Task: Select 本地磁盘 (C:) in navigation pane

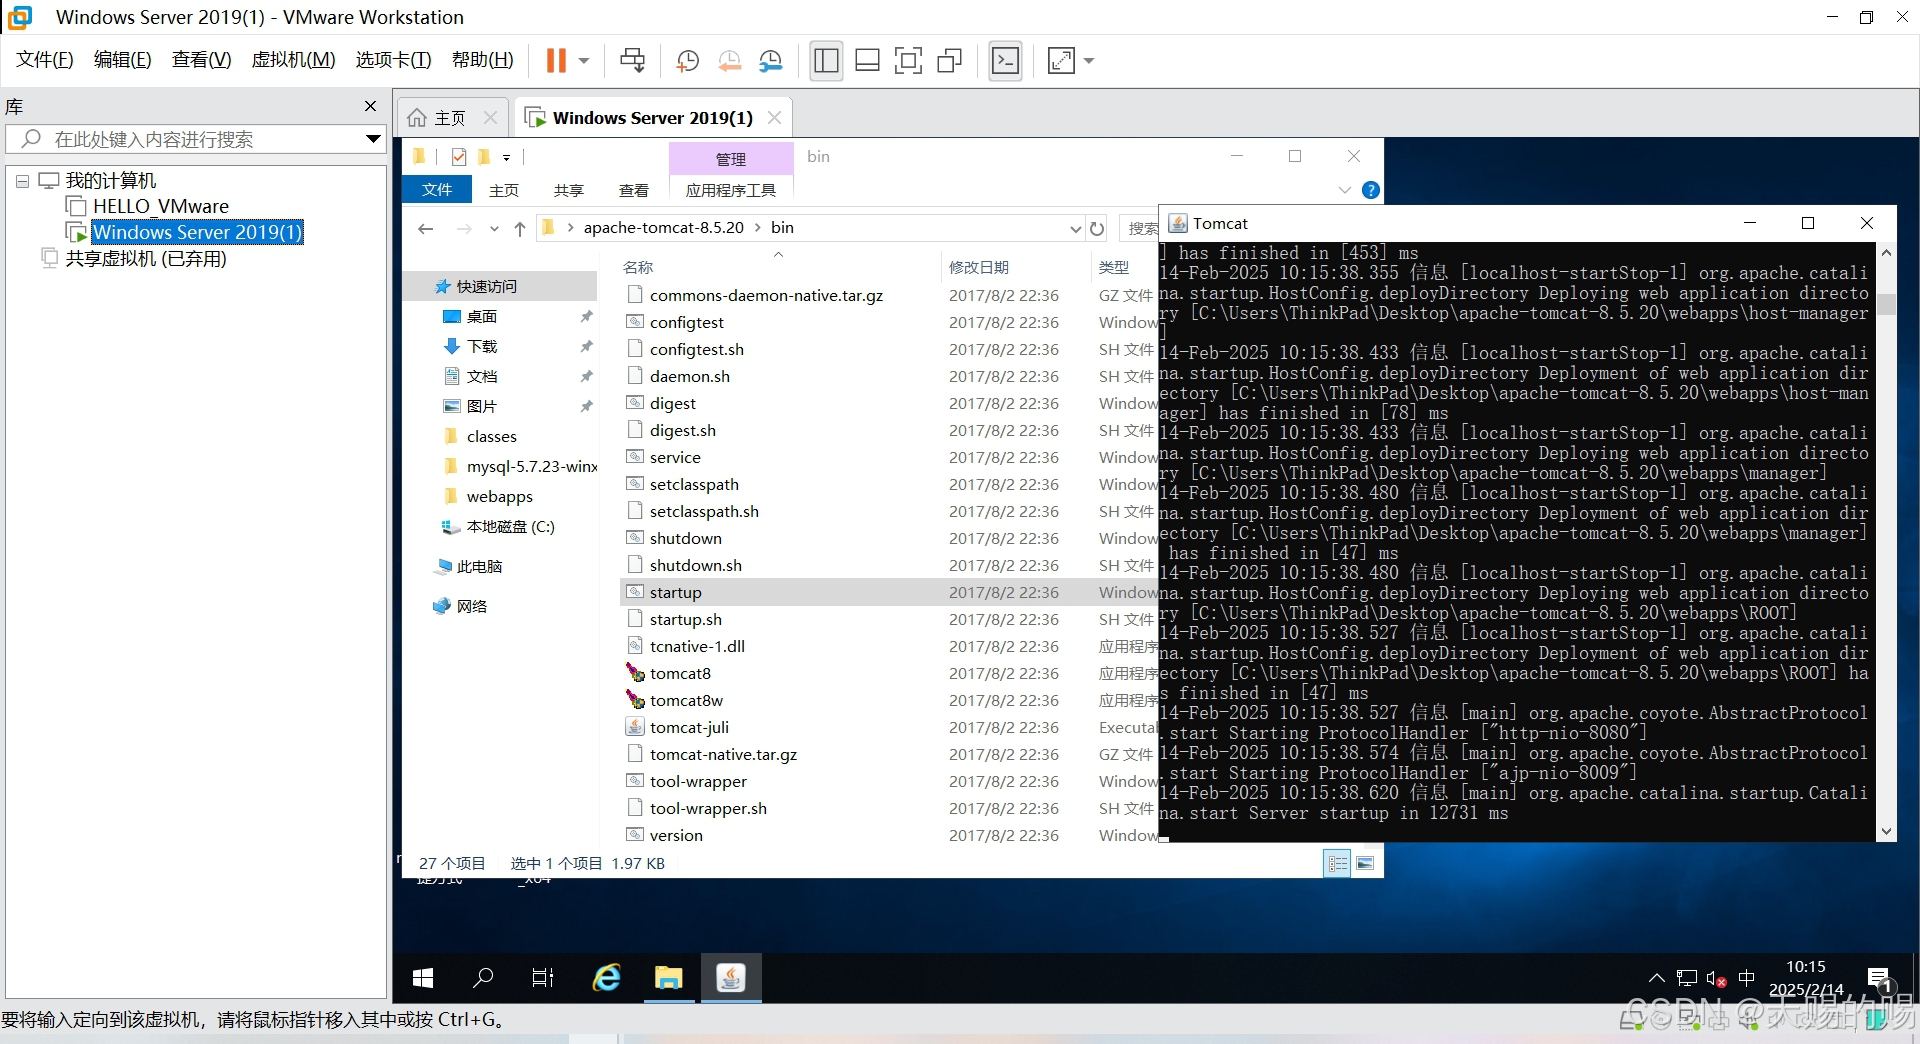Action: (x=511, y=527)
